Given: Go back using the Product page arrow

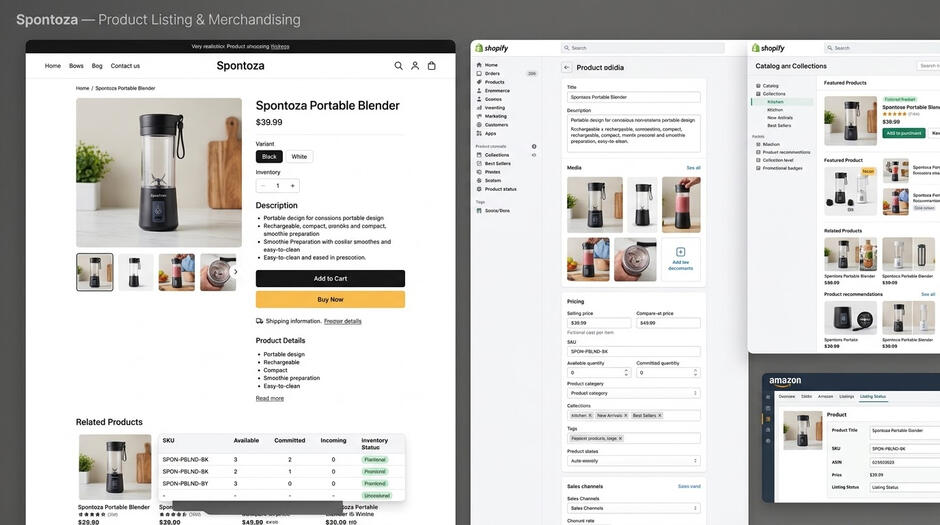Looking at the screenshot, I should [567, 68].
